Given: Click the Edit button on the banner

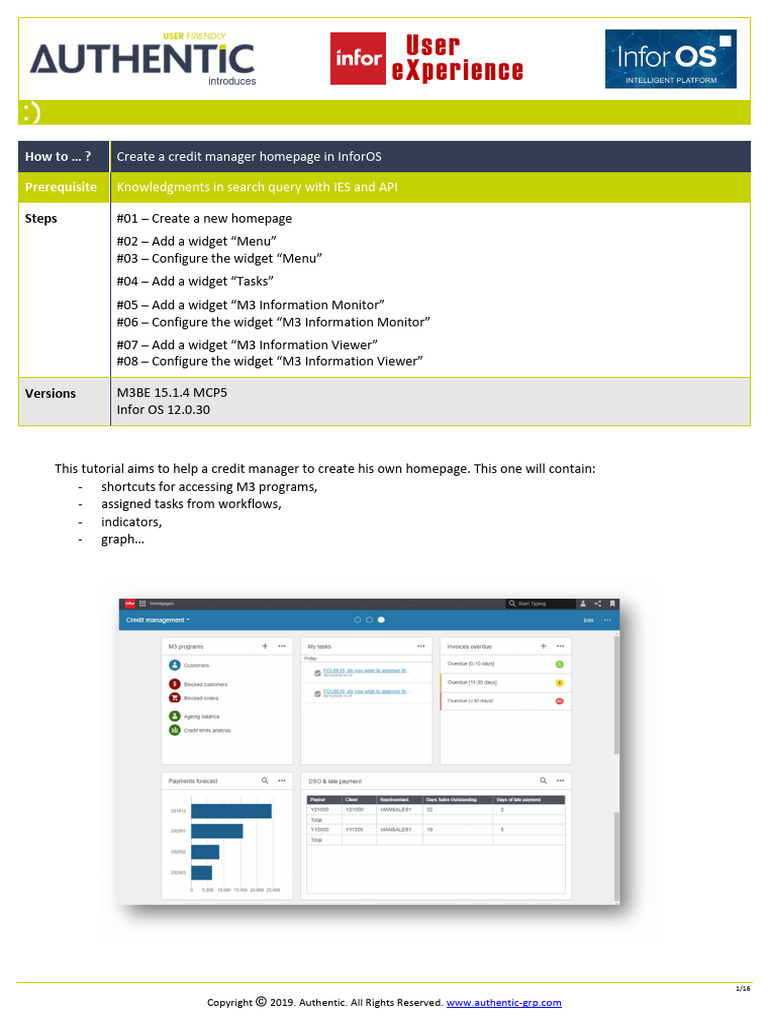Looking at the screenshot, I should 588,620.
